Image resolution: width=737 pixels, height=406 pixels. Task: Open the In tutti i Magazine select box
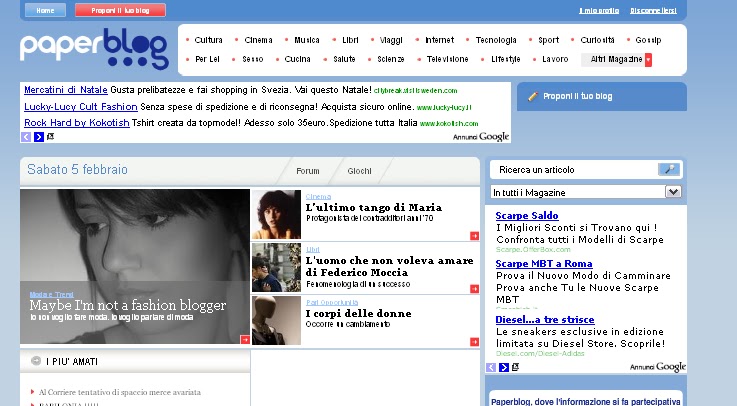(x=586, y=192)
